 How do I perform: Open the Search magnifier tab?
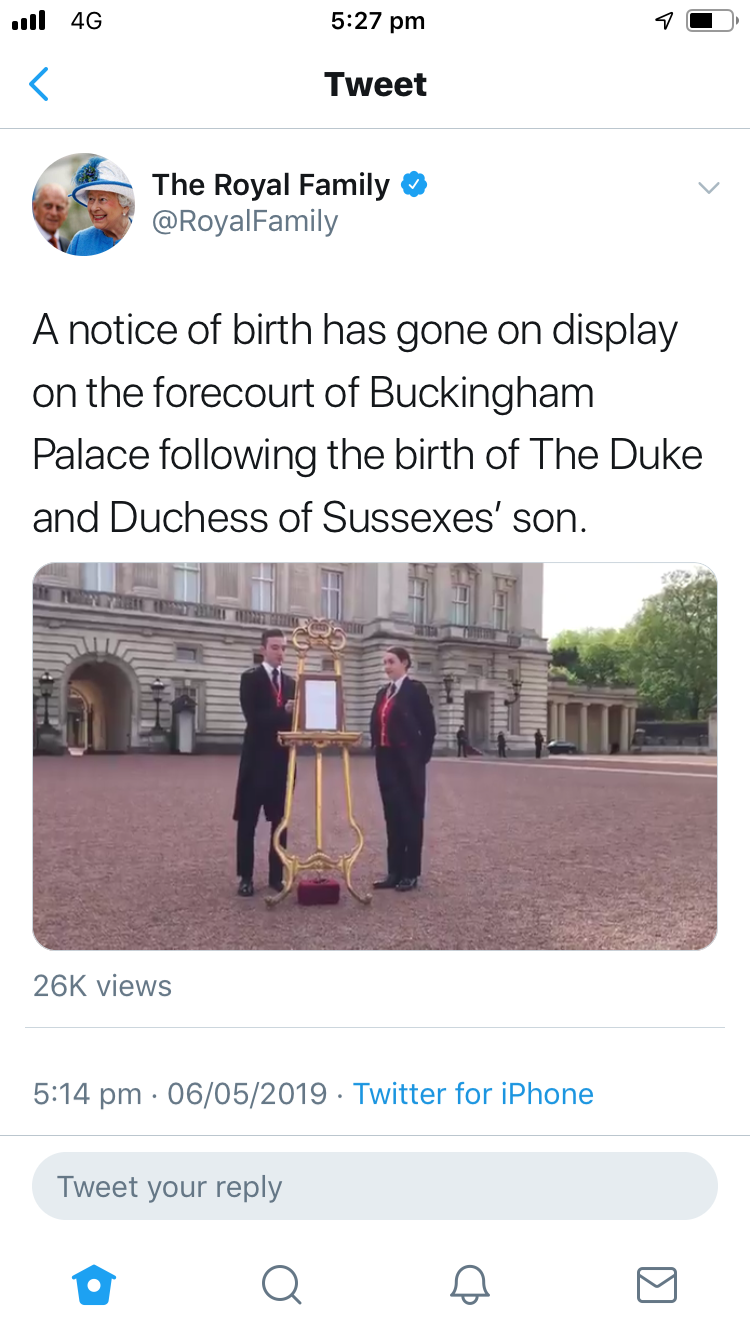tap(281, 1284)
